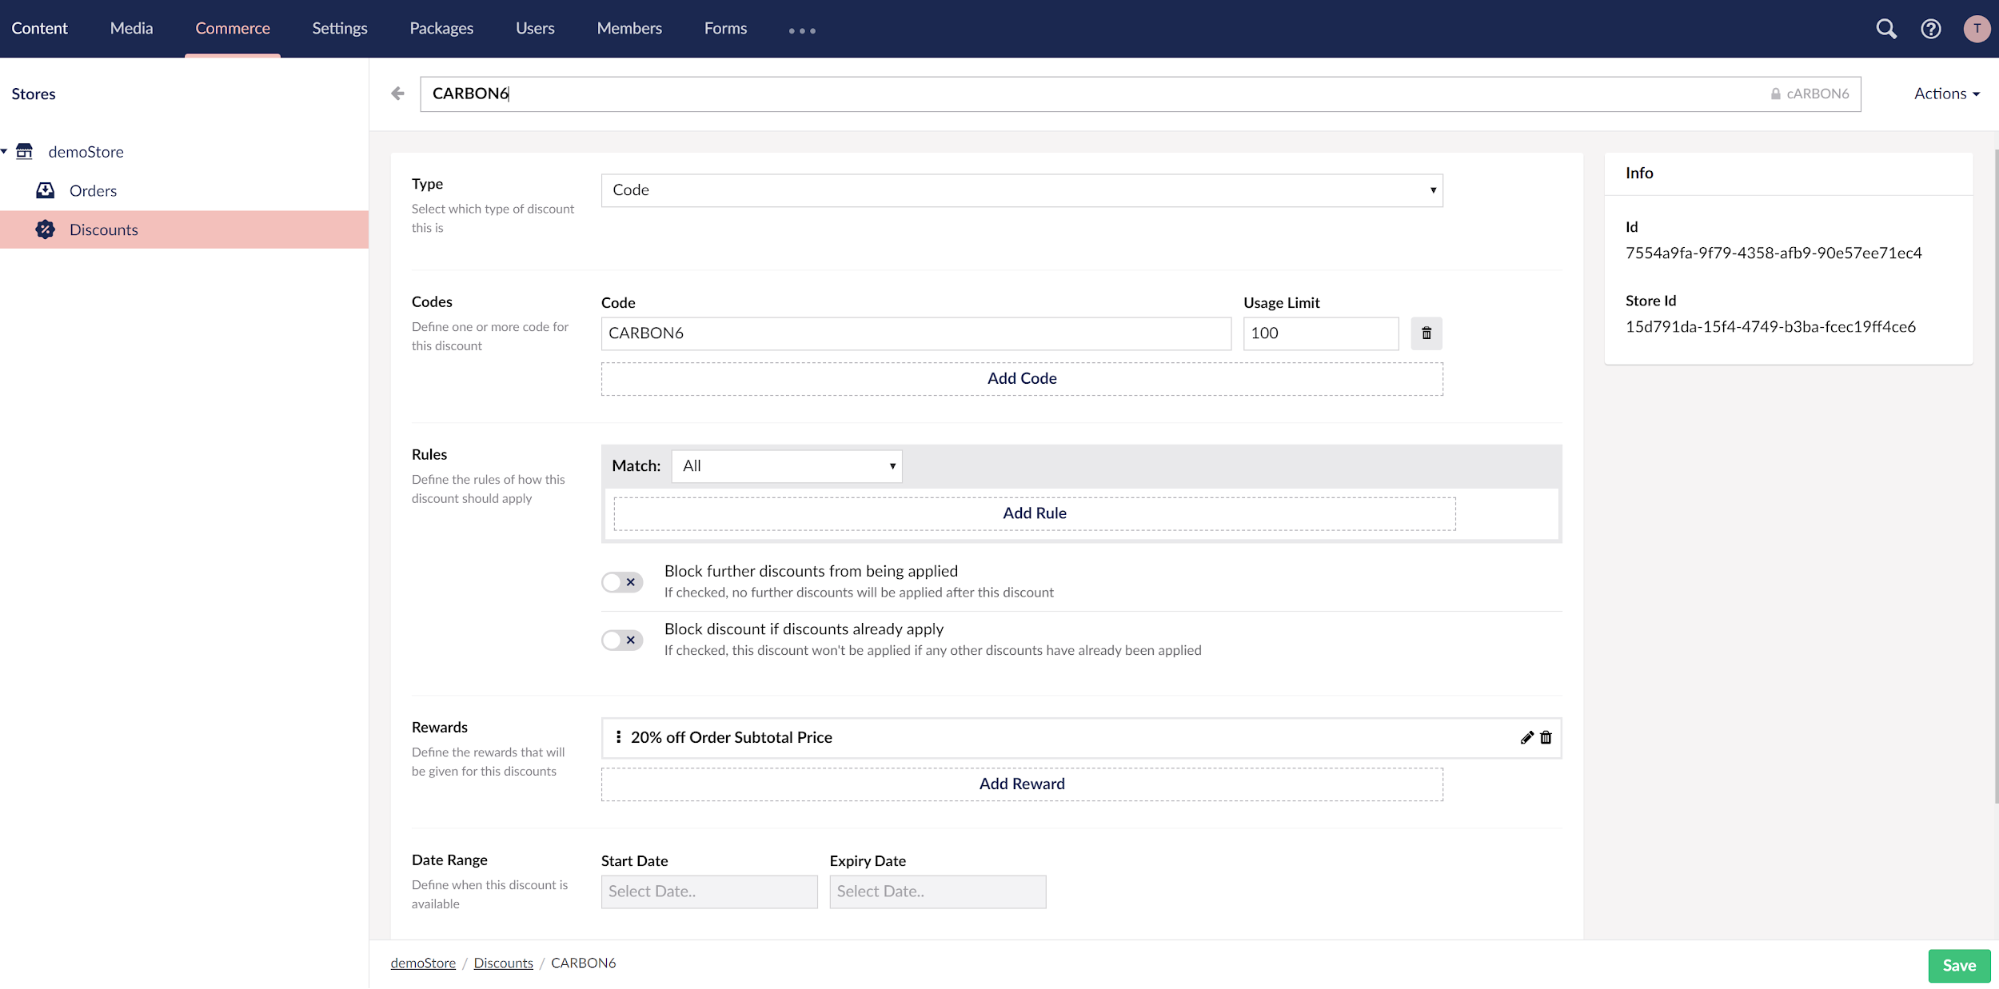Go to the Content section
Screen dimensions: 1999x989
point(39,28)
